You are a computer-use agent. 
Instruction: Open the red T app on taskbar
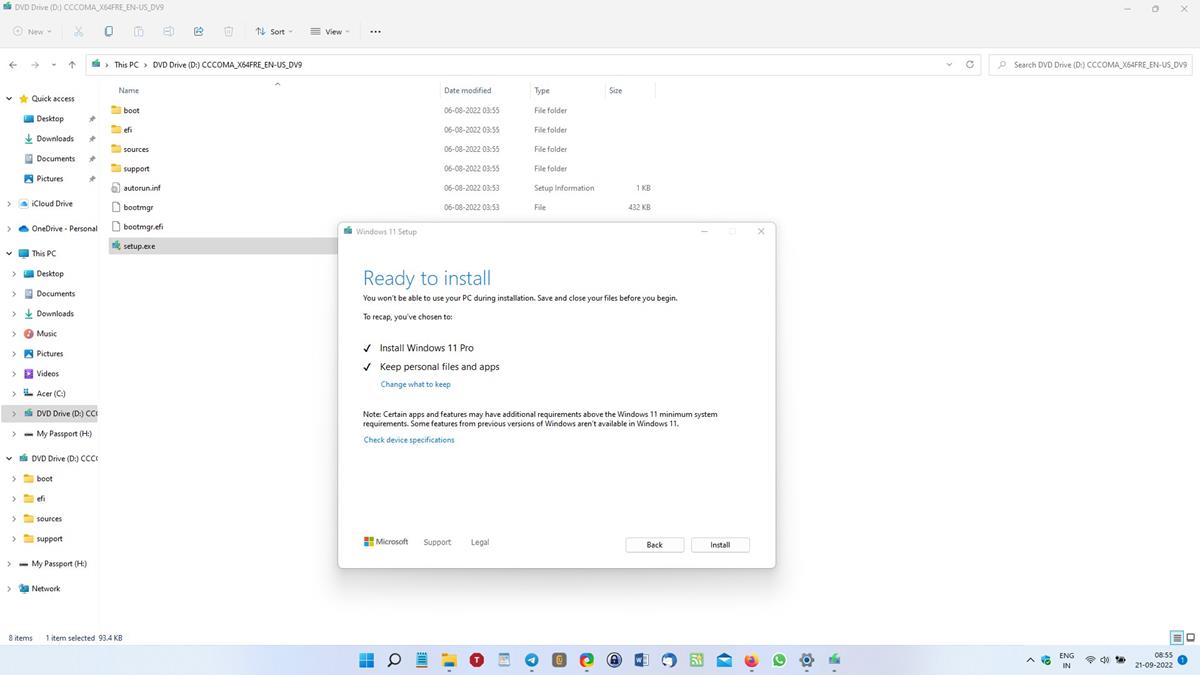(x=476, y=660)
